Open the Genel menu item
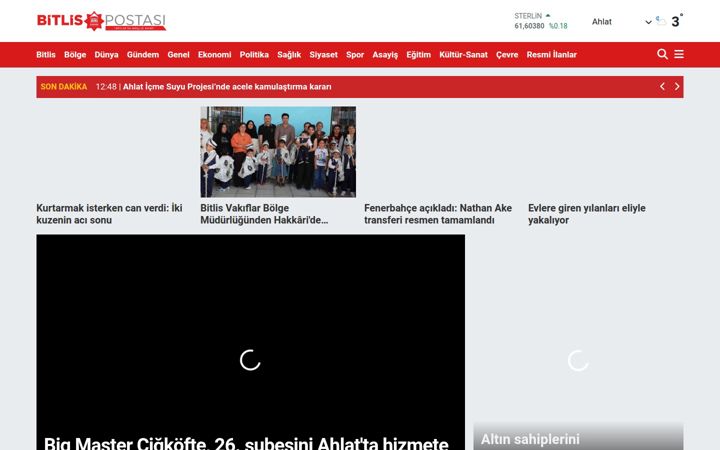This screenshot has height=450, width=720. 178,55
